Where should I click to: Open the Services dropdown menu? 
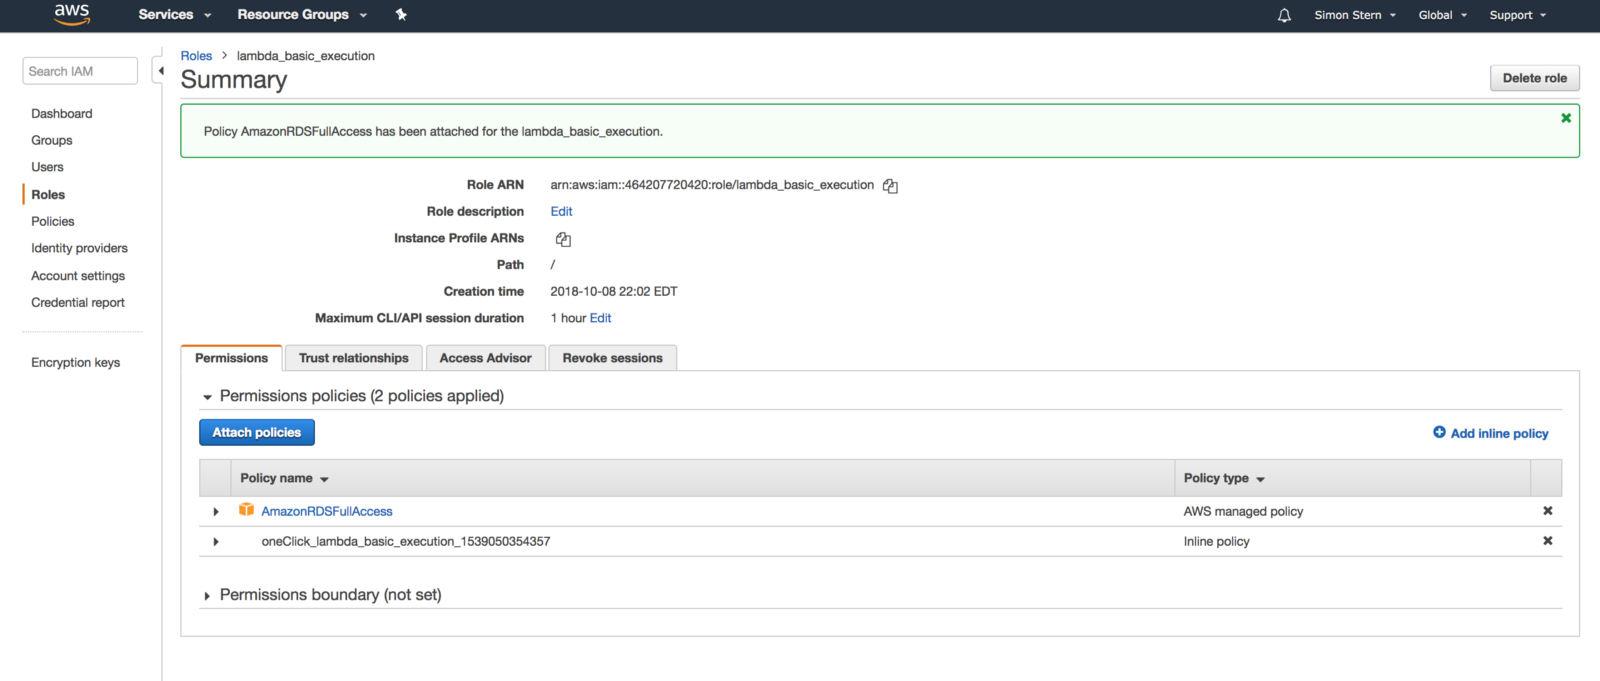[x=174, y=15]
